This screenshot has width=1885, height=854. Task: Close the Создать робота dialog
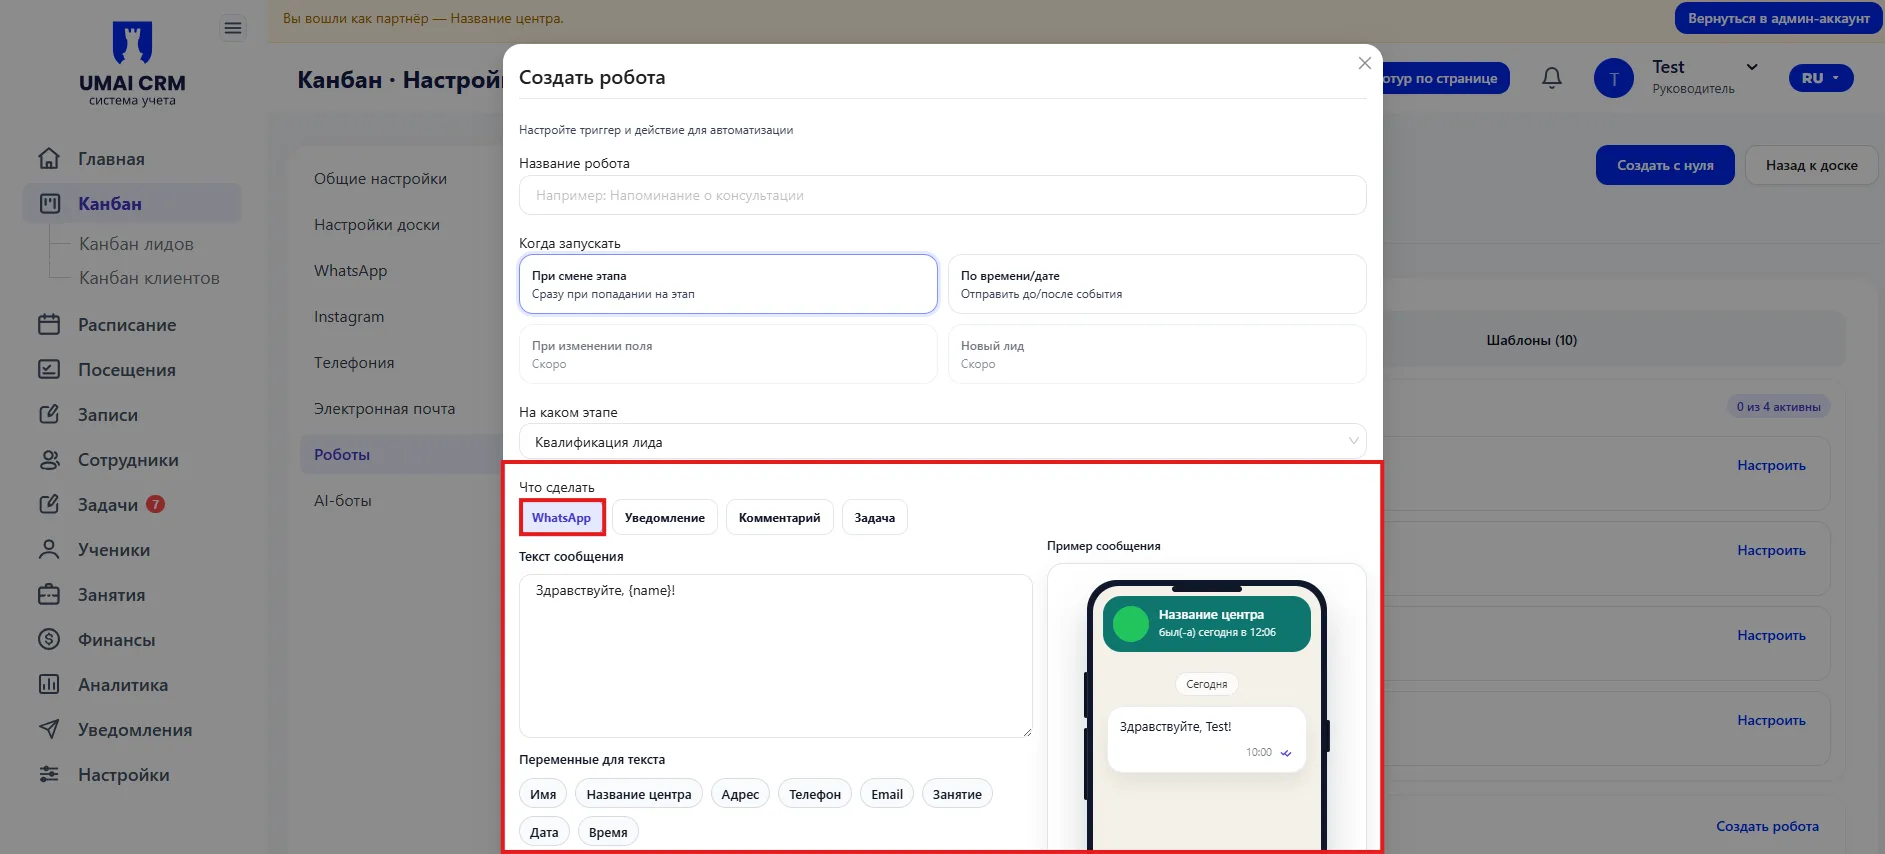pos(1365,63)
